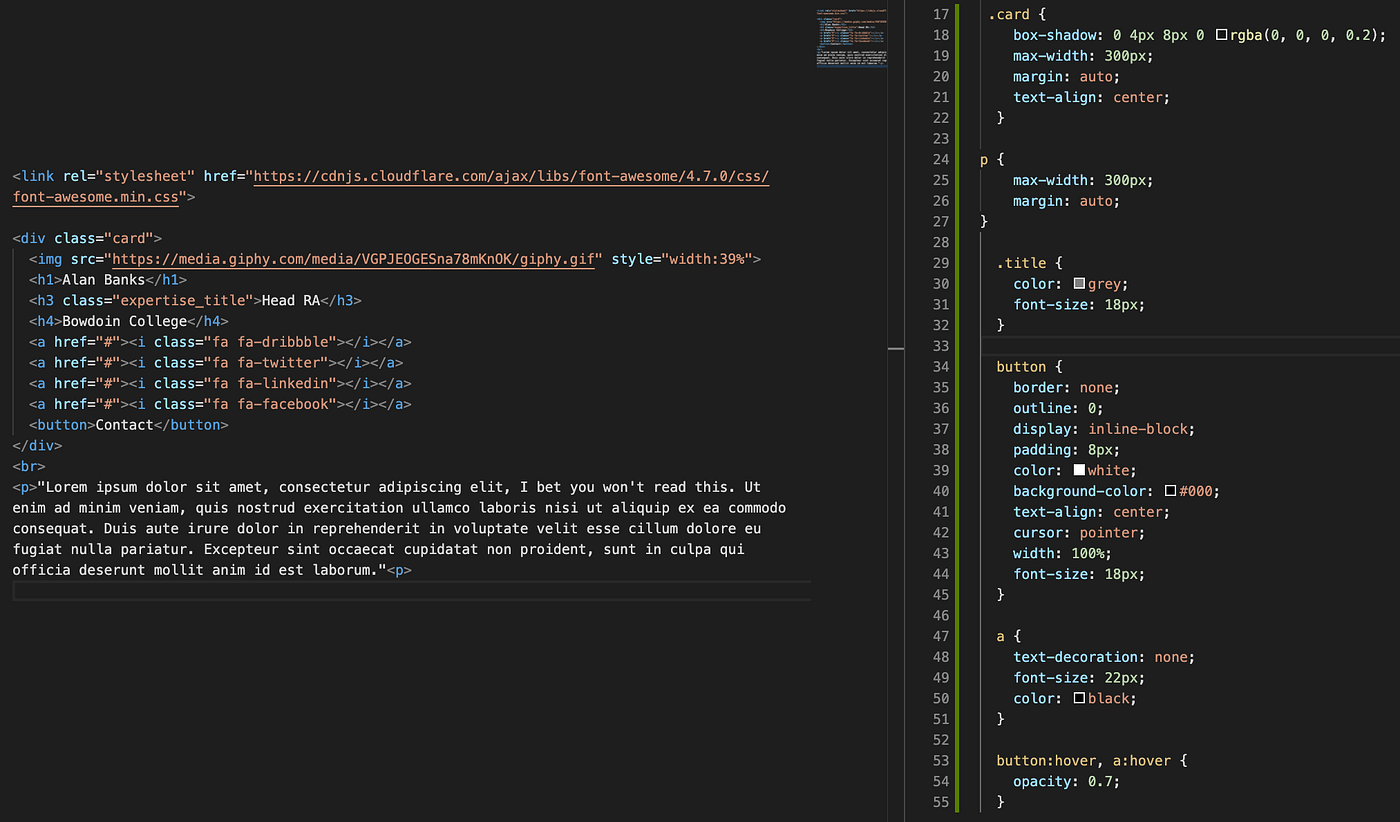Click the divider handle between editor panes
The width and height of the screenshot is (1400, 822).
896,348
